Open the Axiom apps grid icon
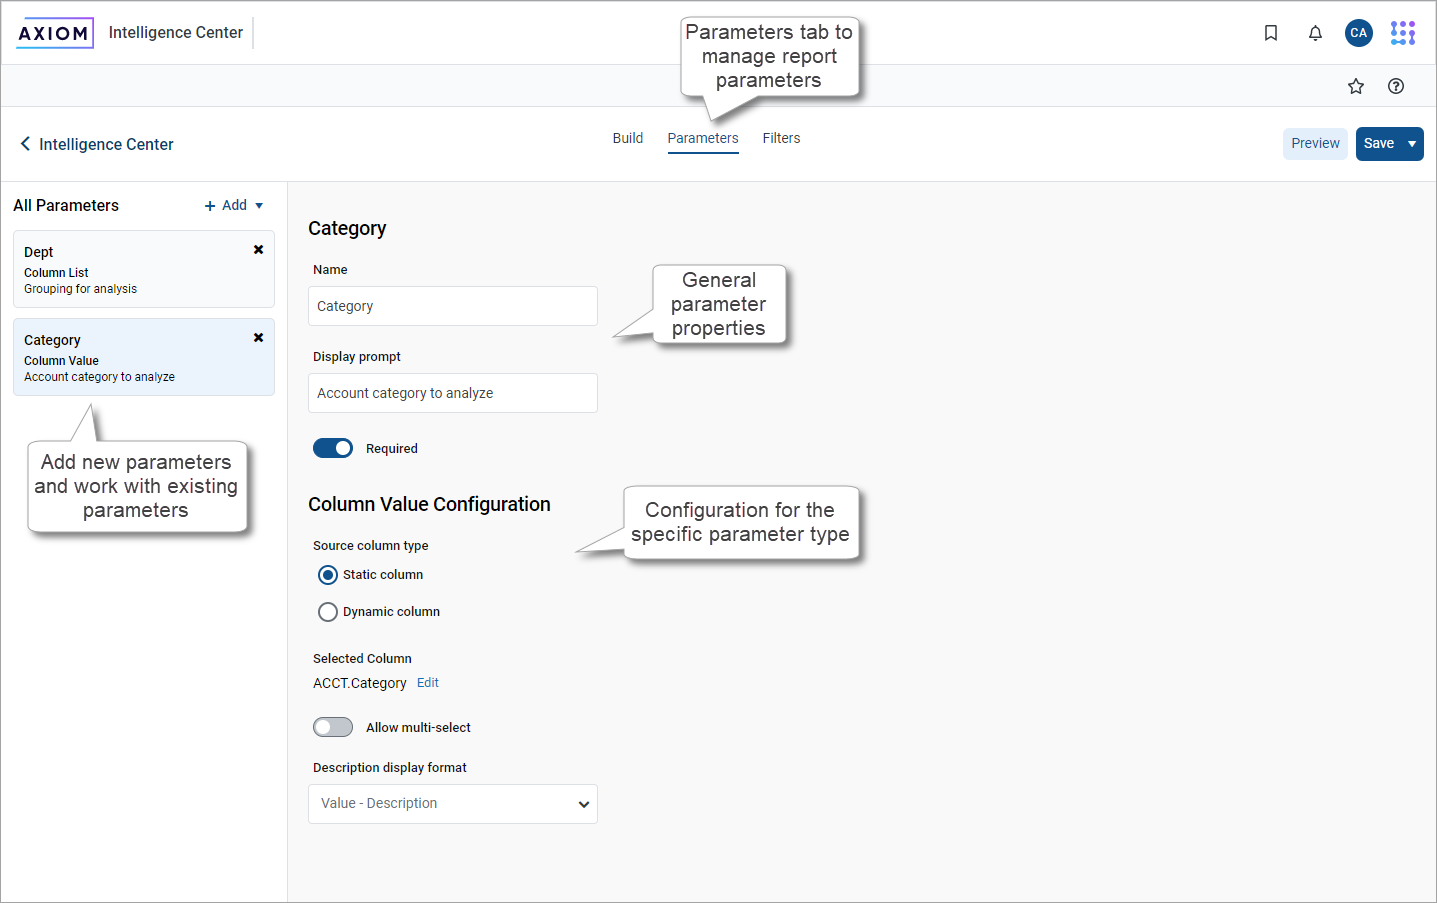The image size is (1437, 903). [x=1403, y=33]
